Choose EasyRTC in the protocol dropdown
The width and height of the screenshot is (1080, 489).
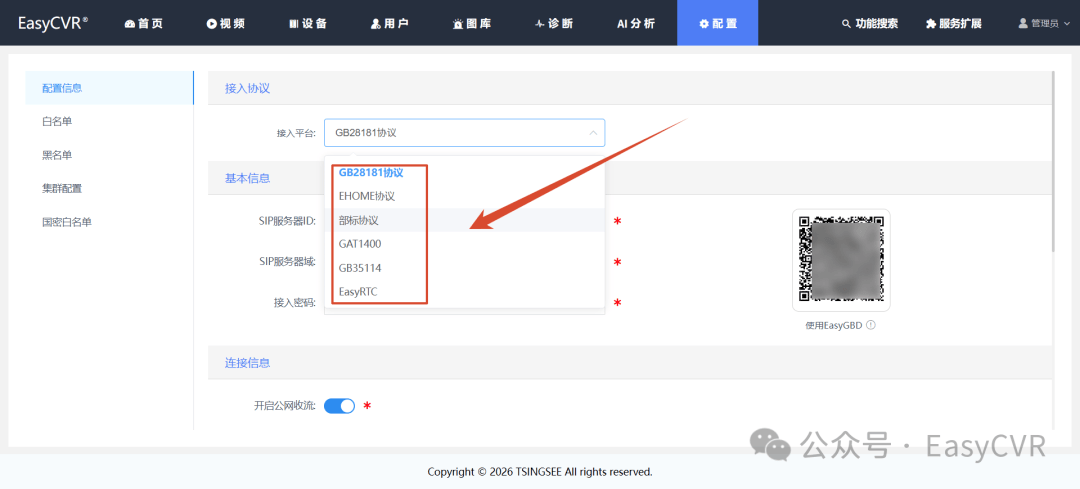[358, 292]
